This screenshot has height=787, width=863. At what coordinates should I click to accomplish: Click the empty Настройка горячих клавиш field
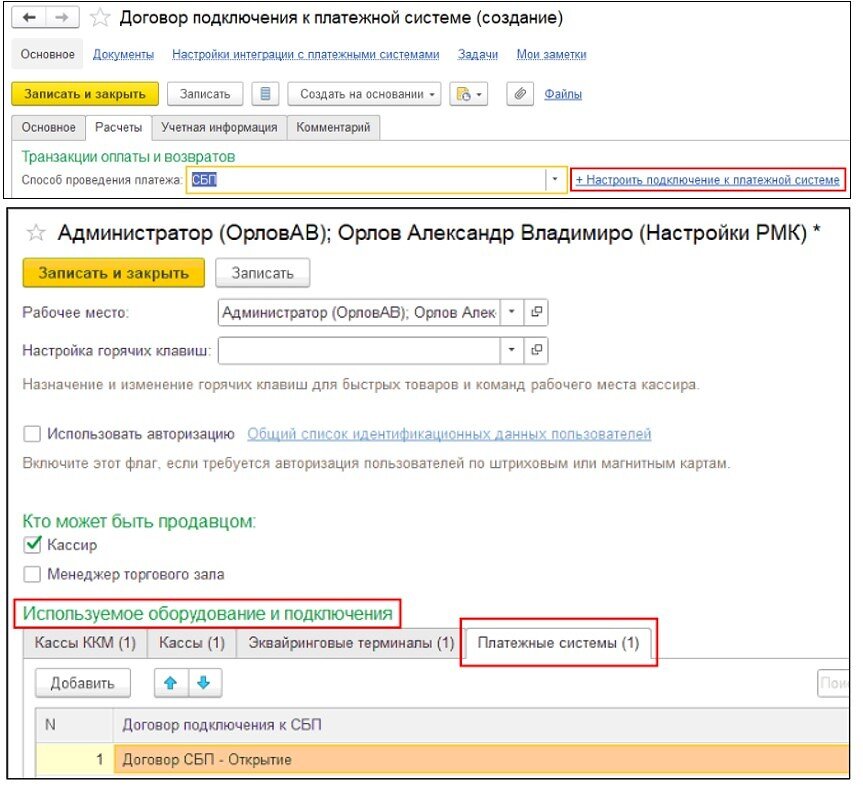359,349
